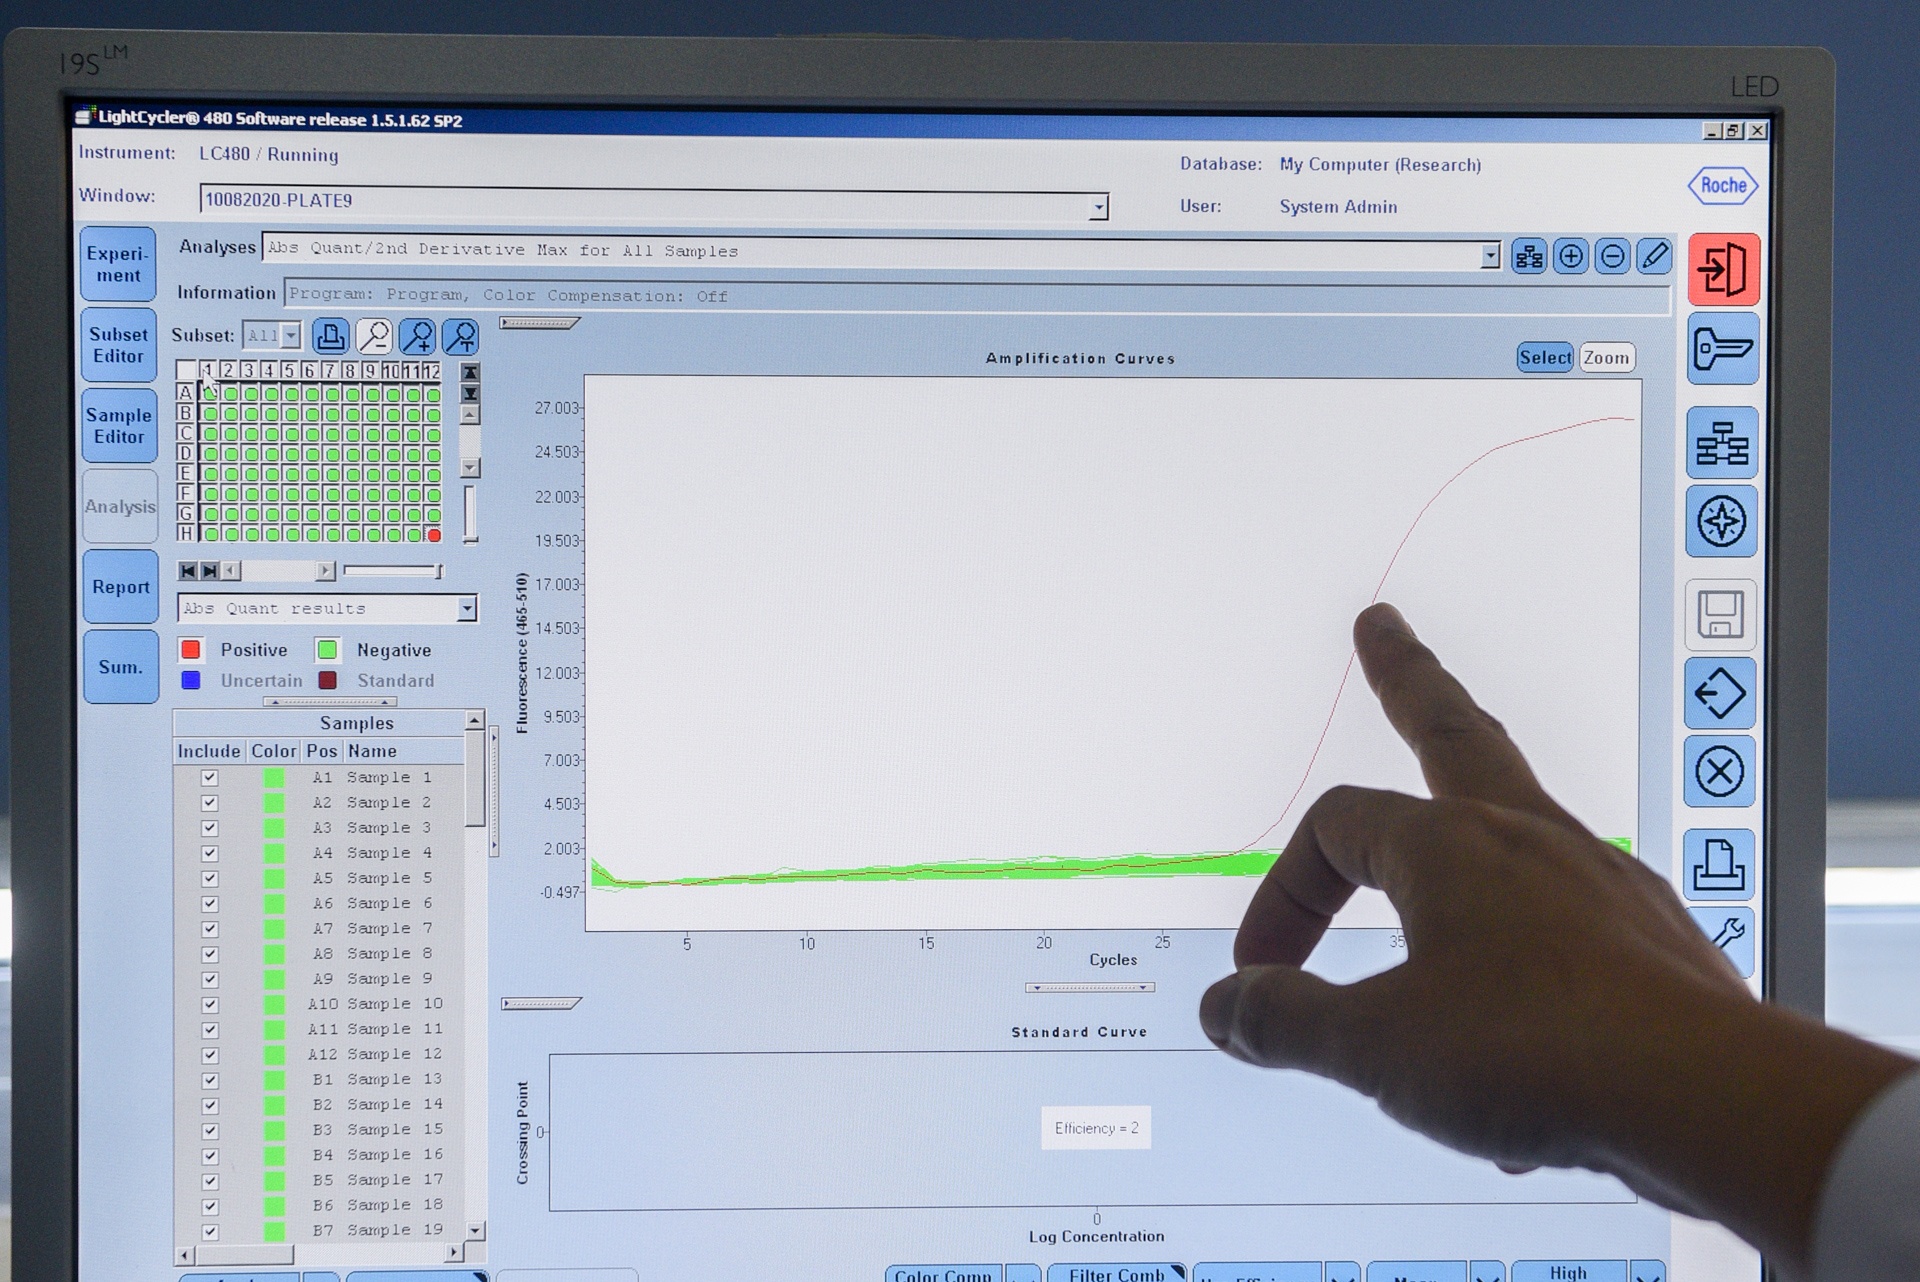
Task: Uncheck Include box for B1 Sample 13
Action: 209,1080
